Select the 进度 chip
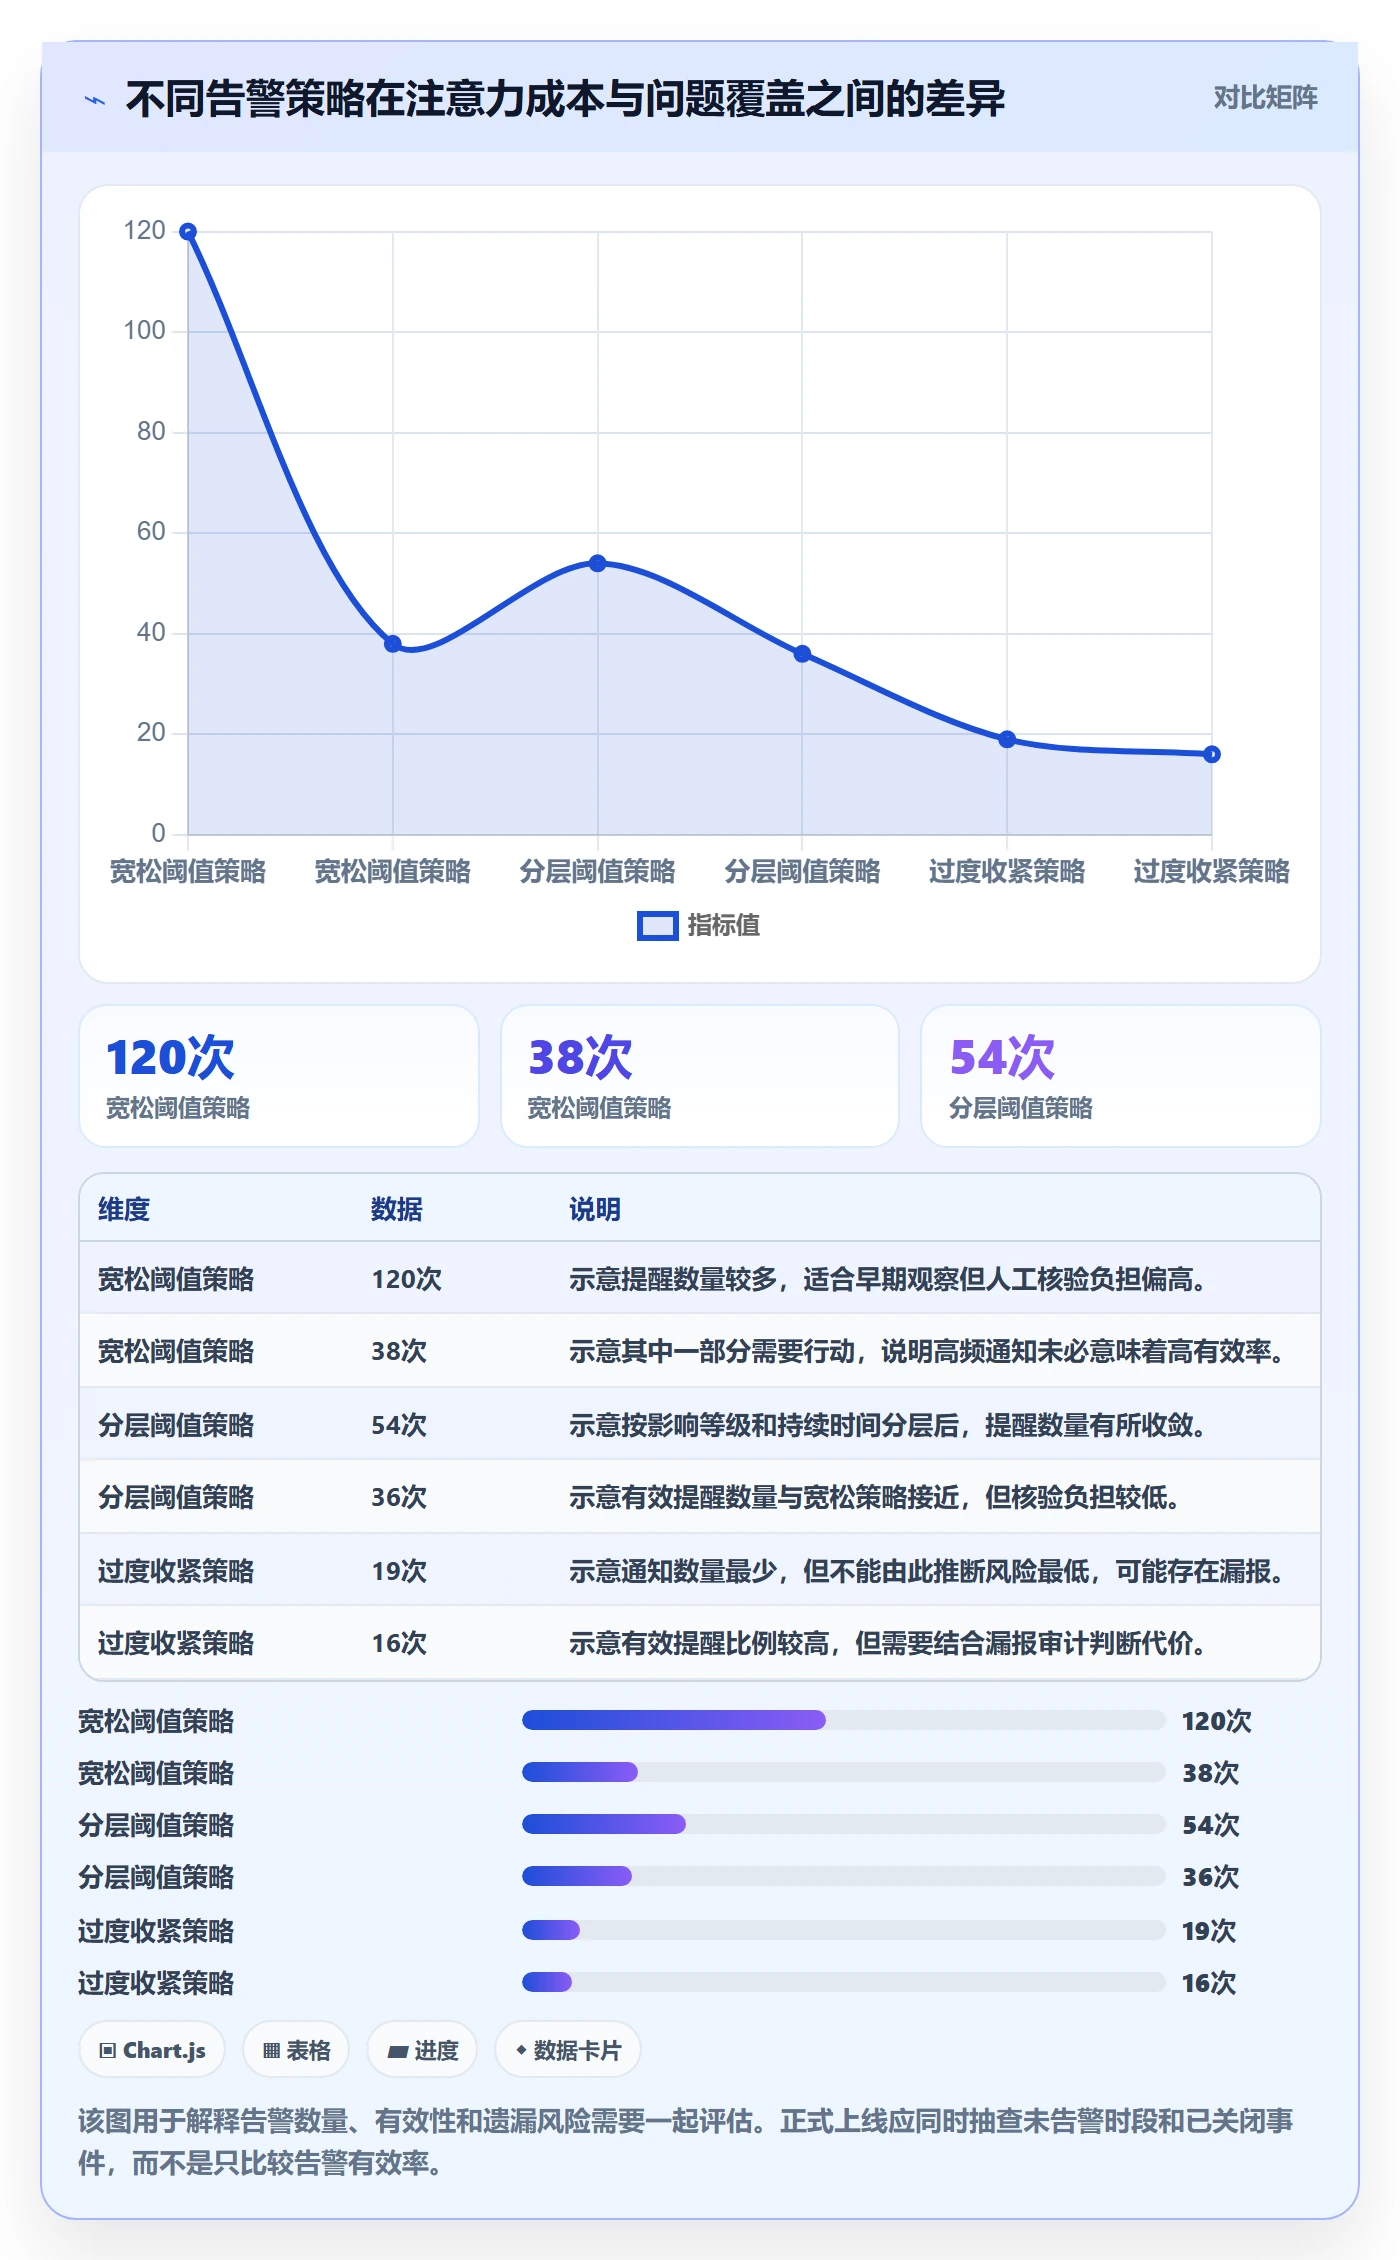Screen dimensions: 1400x2260 click(x=422, y=2050)
